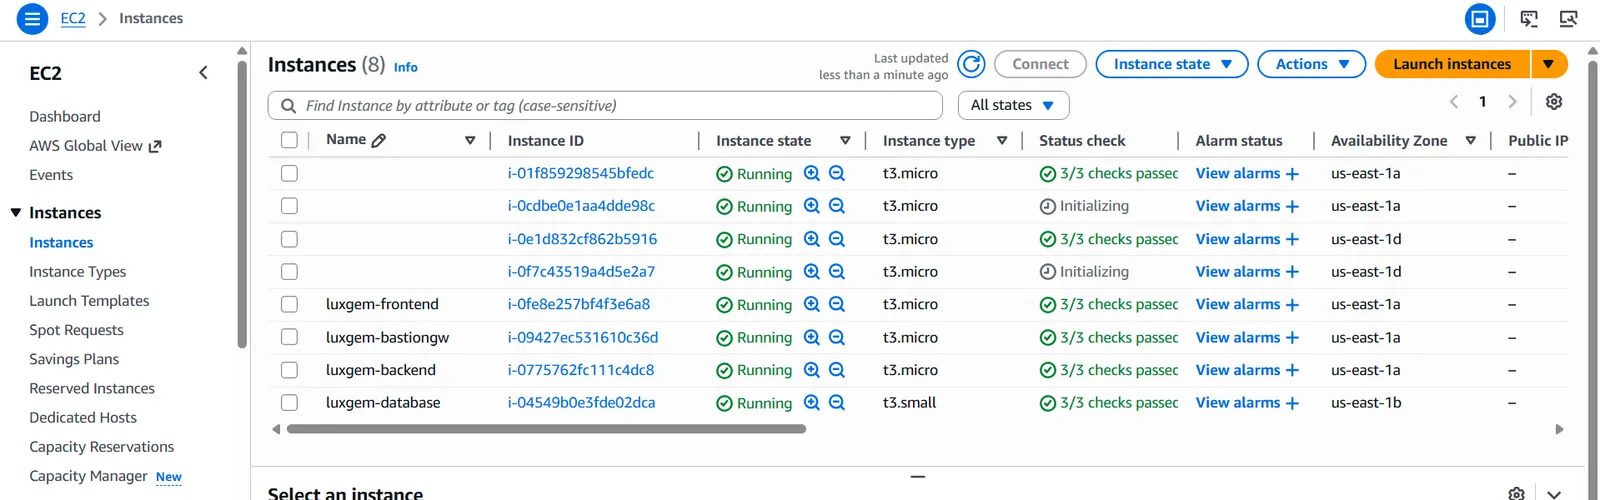Click the sidebar vertical scrollbar

[242, 205]
